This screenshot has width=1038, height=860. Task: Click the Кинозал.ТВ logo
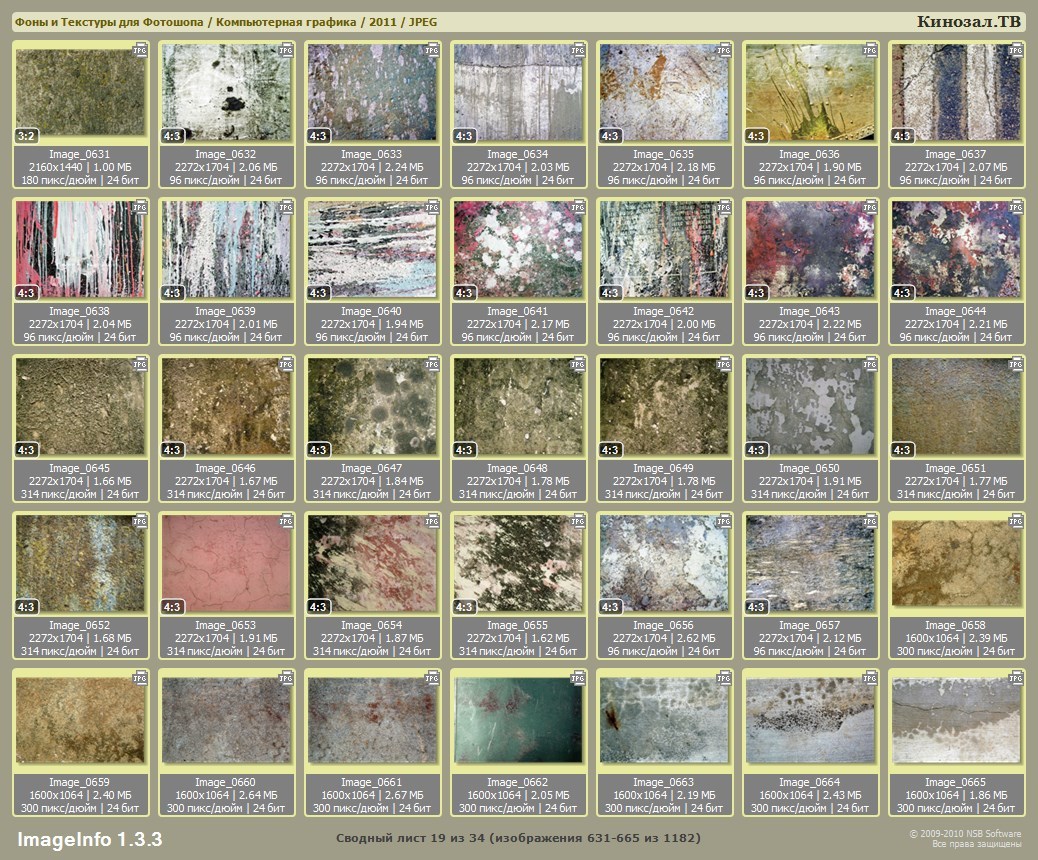969,21
